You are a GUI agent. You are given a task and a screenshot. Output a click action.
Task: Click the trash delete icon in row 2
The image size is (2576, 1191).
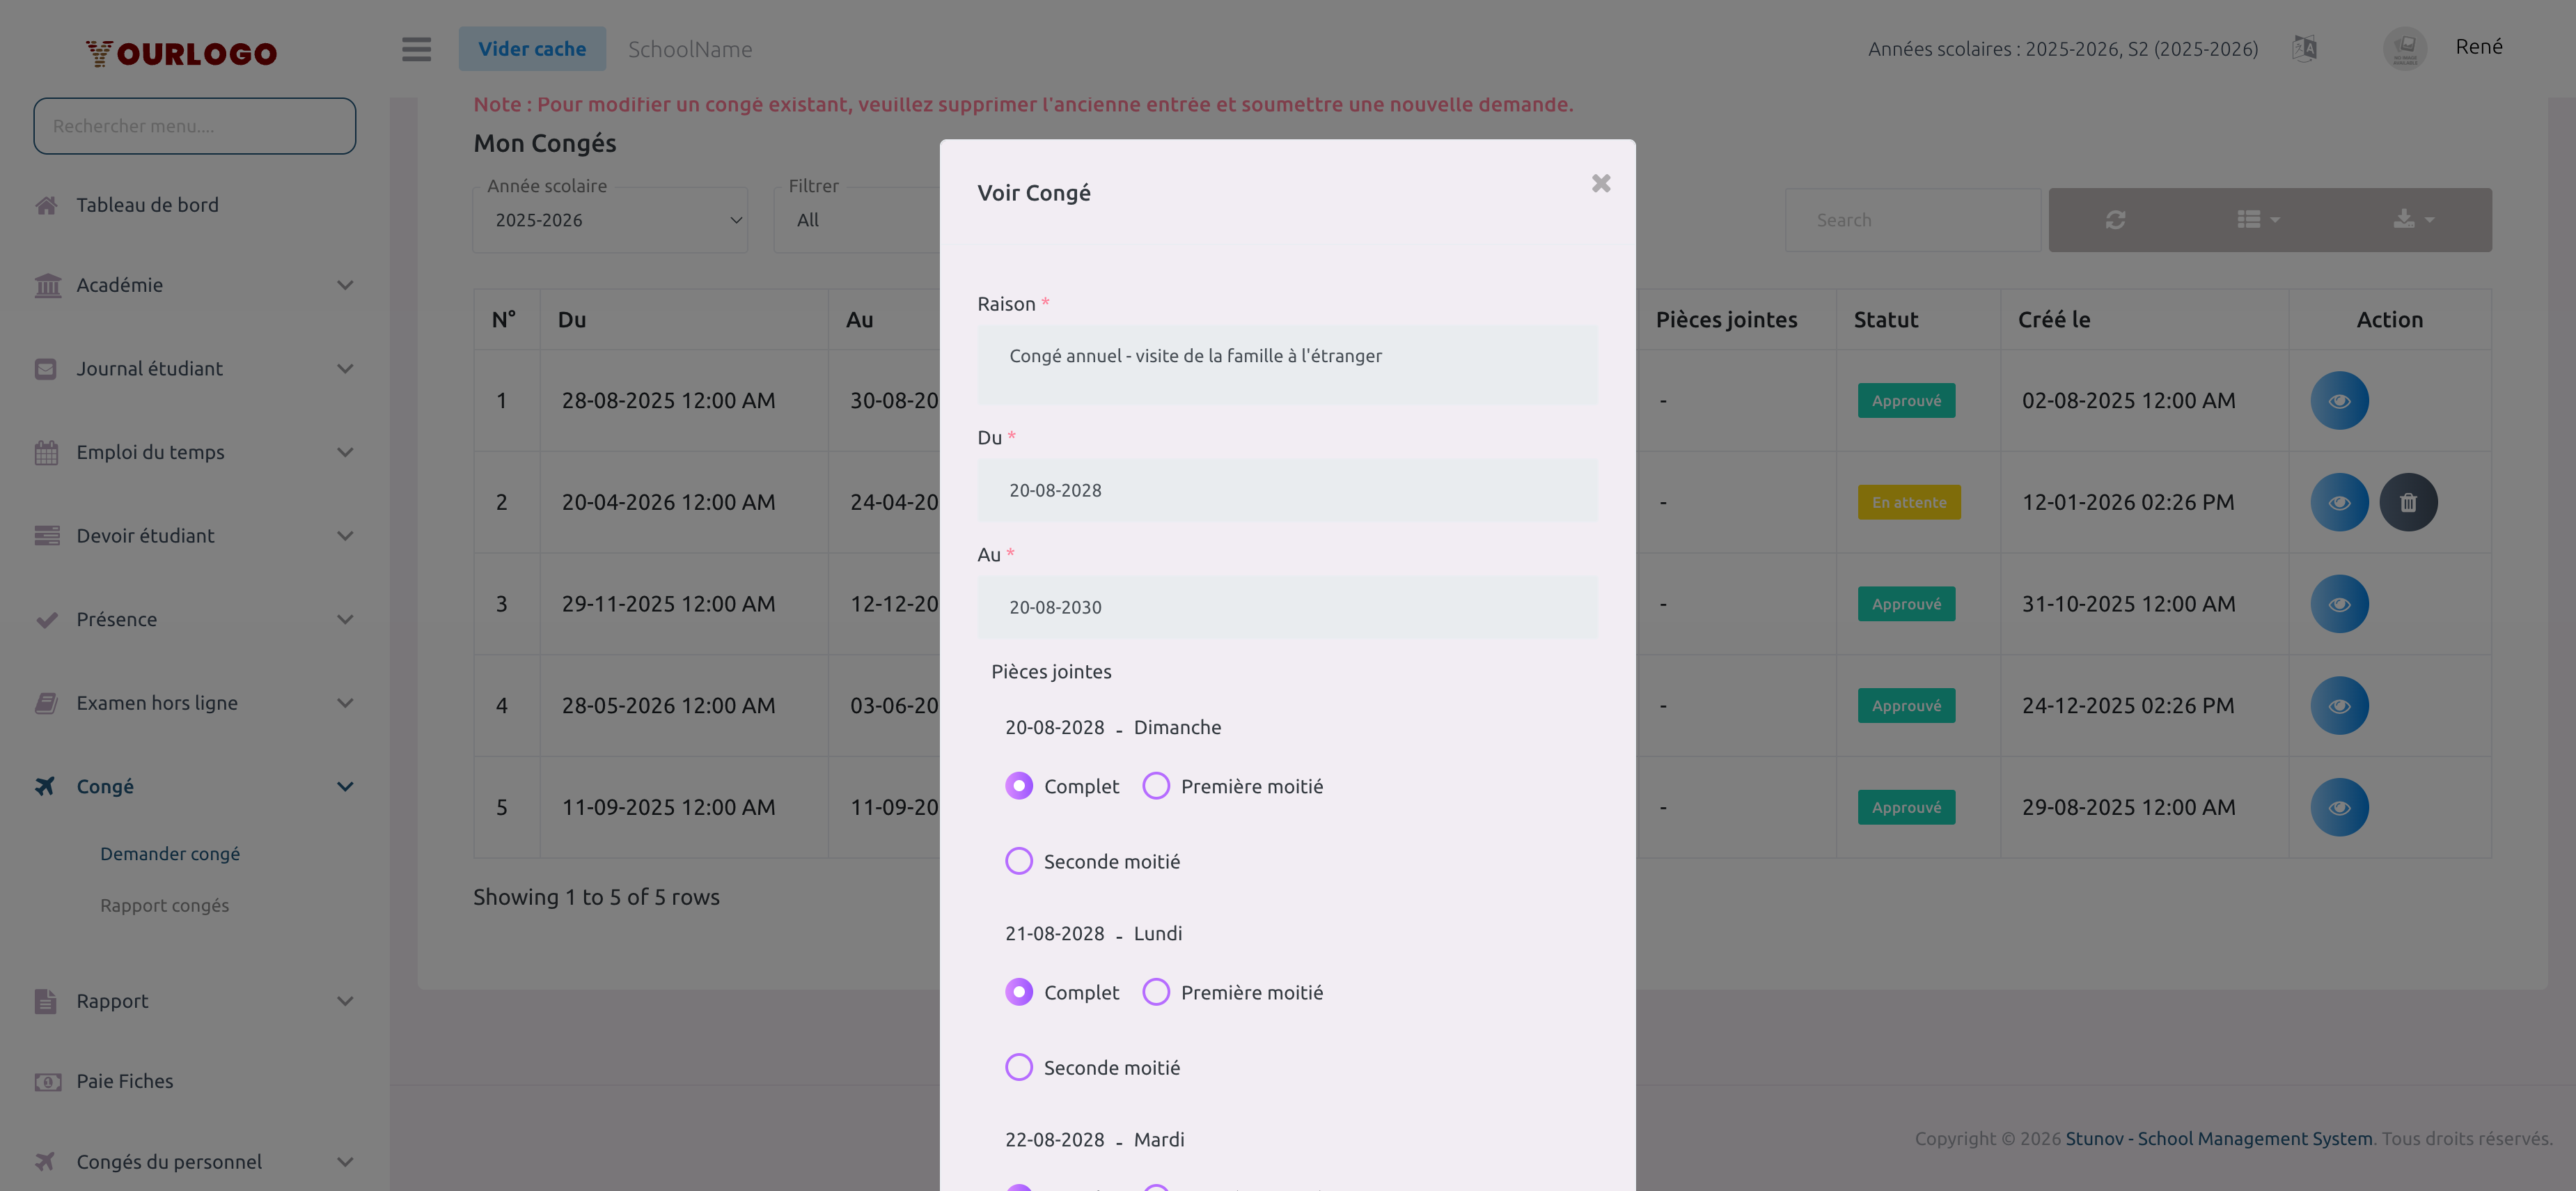(2408, 502)
